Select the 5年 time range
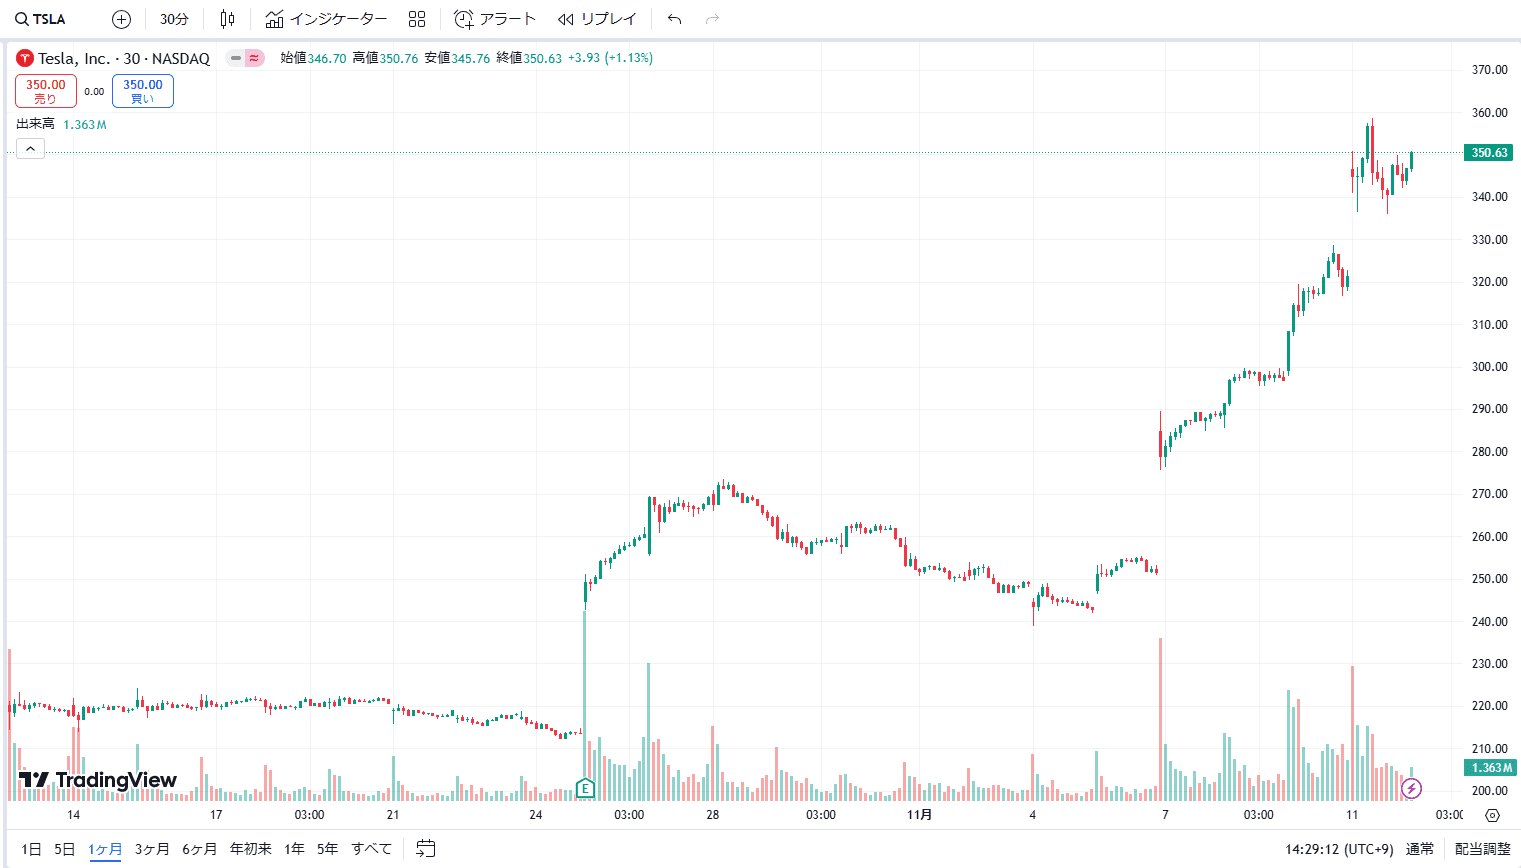Viewport: 1521px width, 868px height. coord(327,849)
